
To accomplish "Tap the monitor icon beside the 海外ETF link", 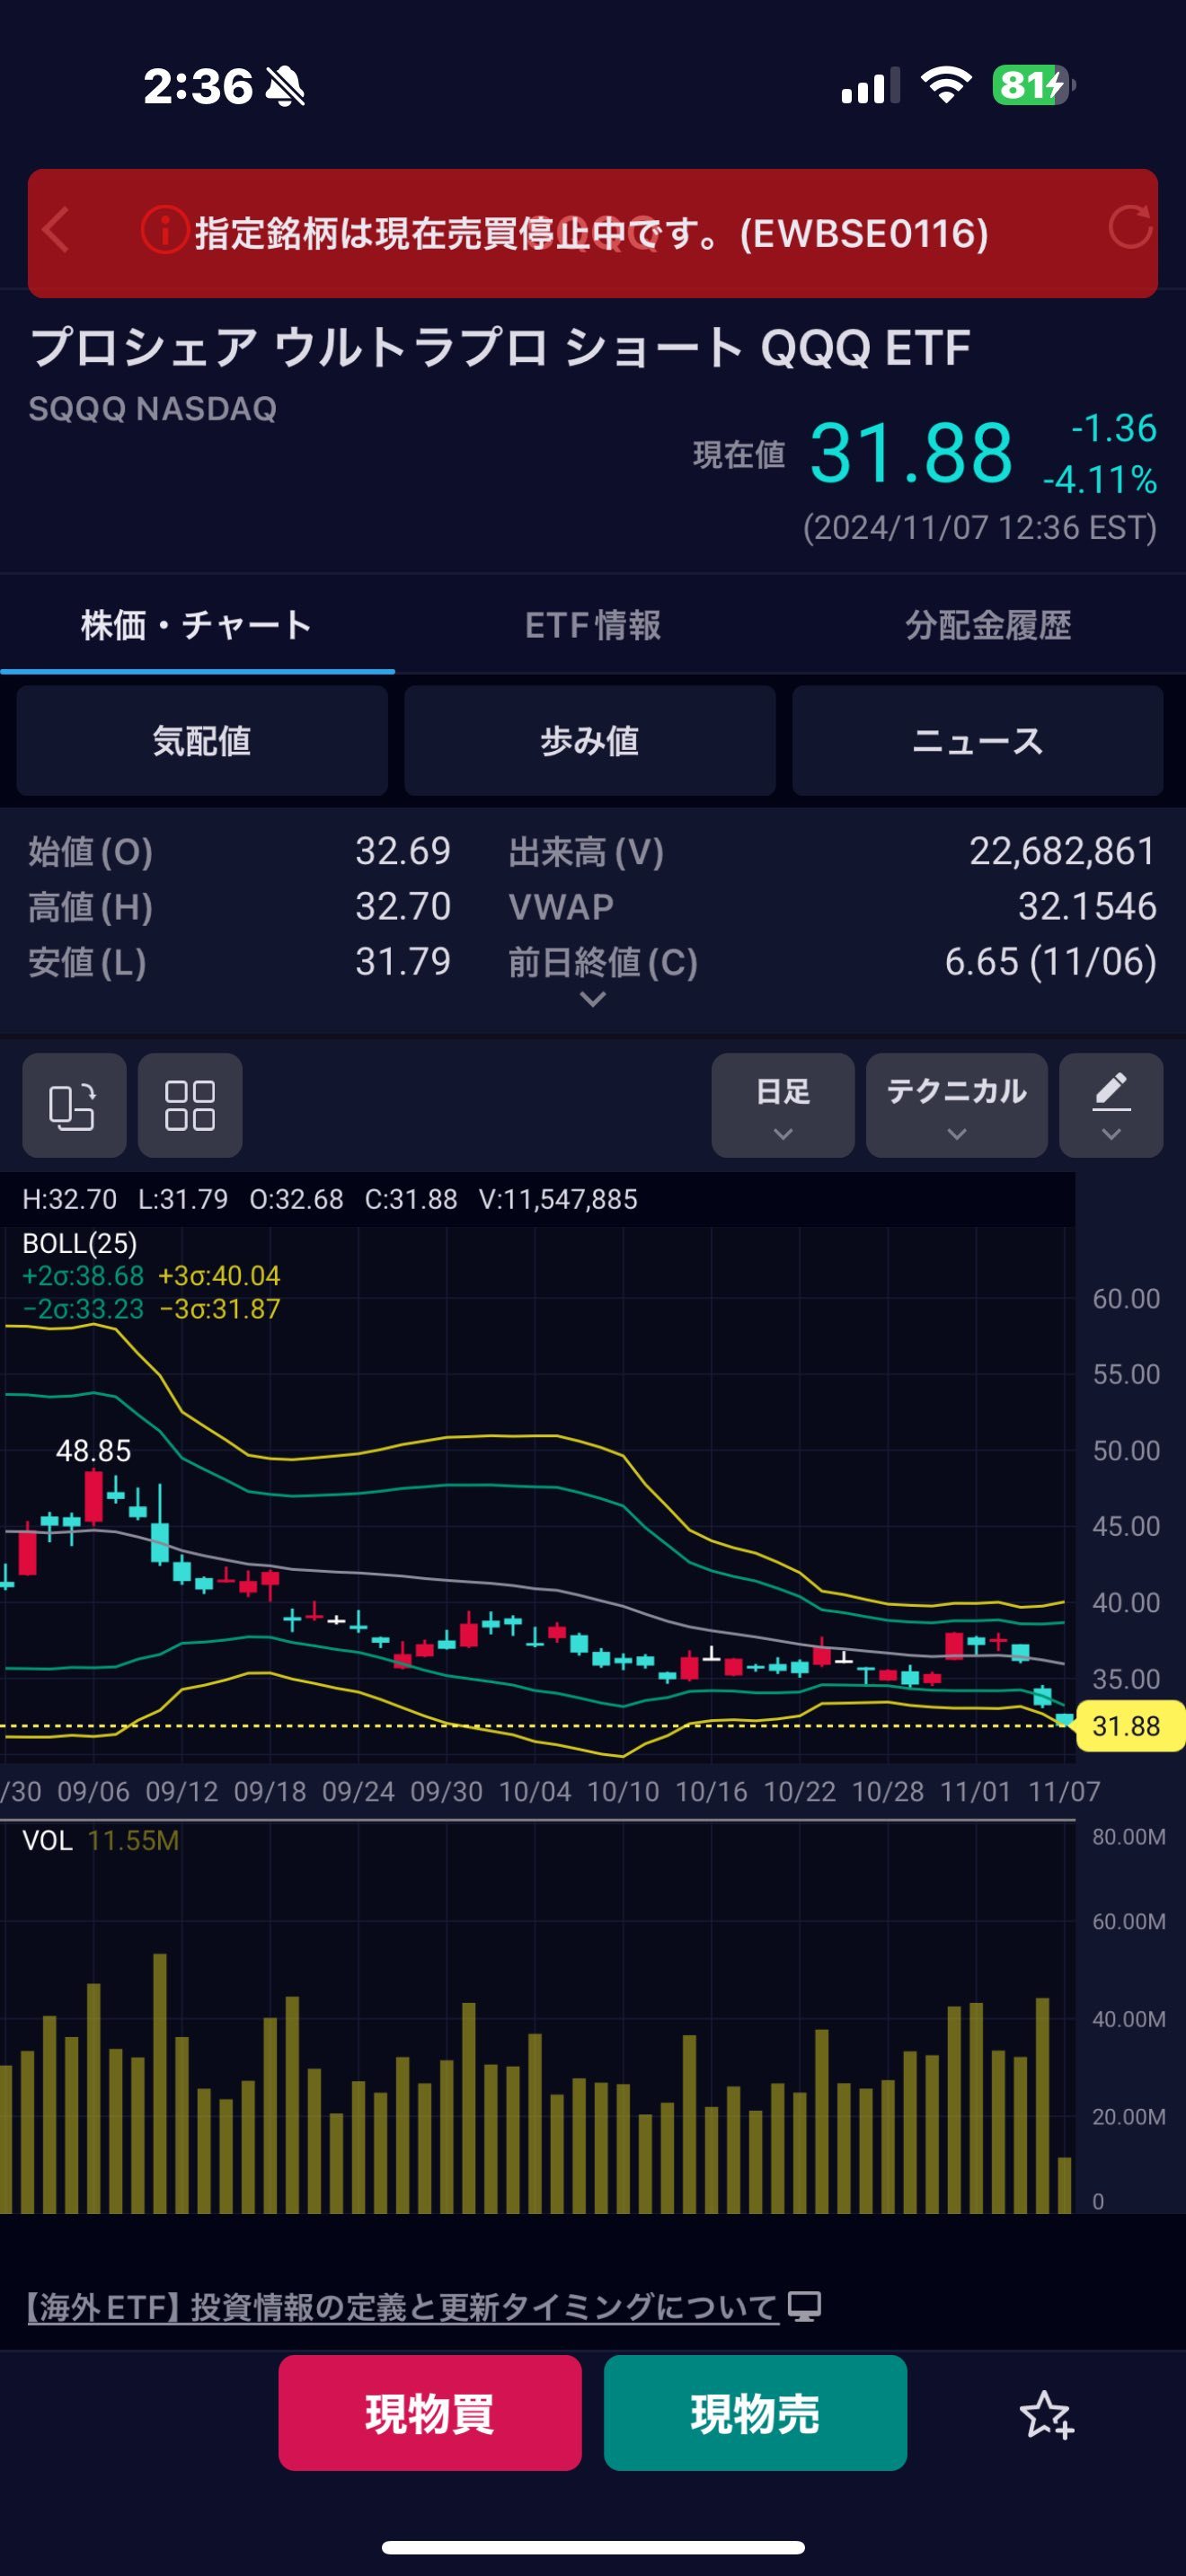I will [804, 2307].
